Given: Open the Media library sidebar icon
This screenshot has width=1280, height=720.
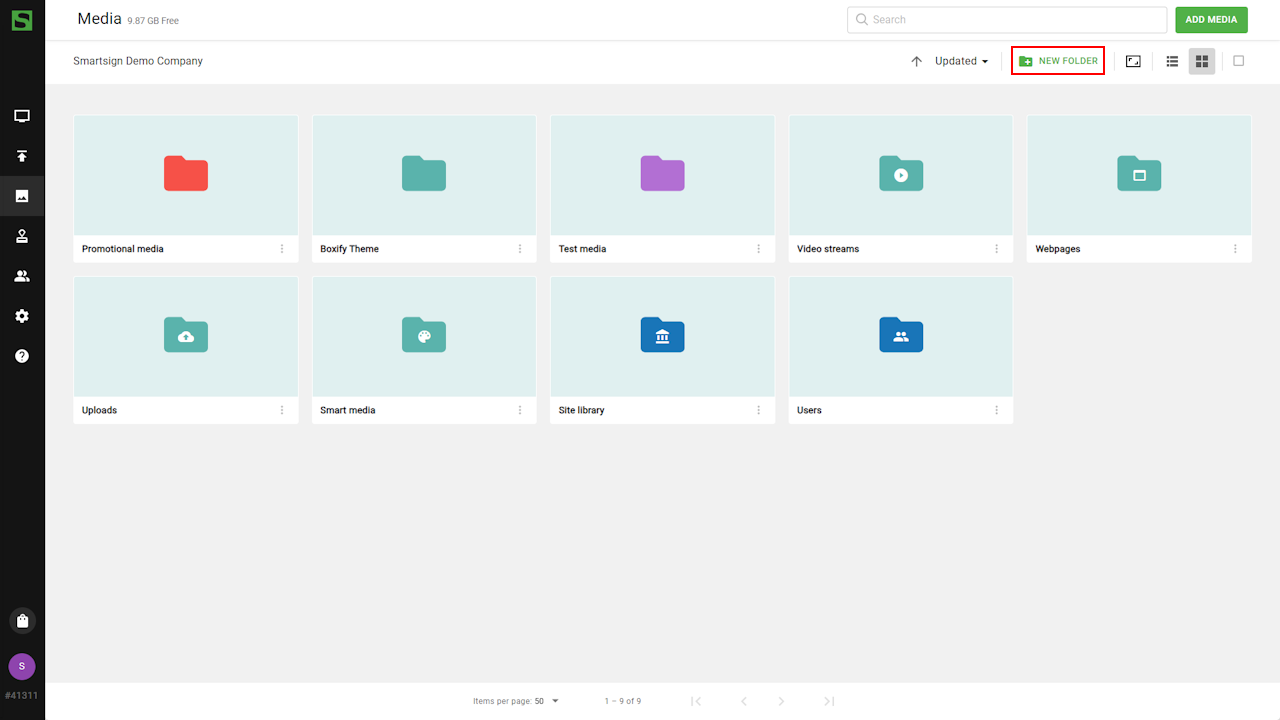Looking at the screenshot, I should pyautogui.click(x=22, y=196).
